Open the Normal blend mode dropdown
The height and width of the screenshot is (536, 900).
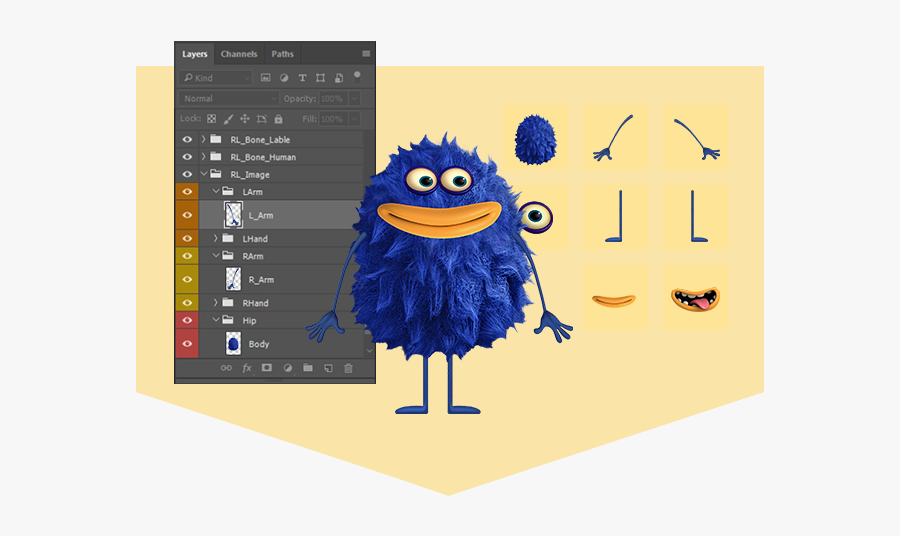(228, 98)
